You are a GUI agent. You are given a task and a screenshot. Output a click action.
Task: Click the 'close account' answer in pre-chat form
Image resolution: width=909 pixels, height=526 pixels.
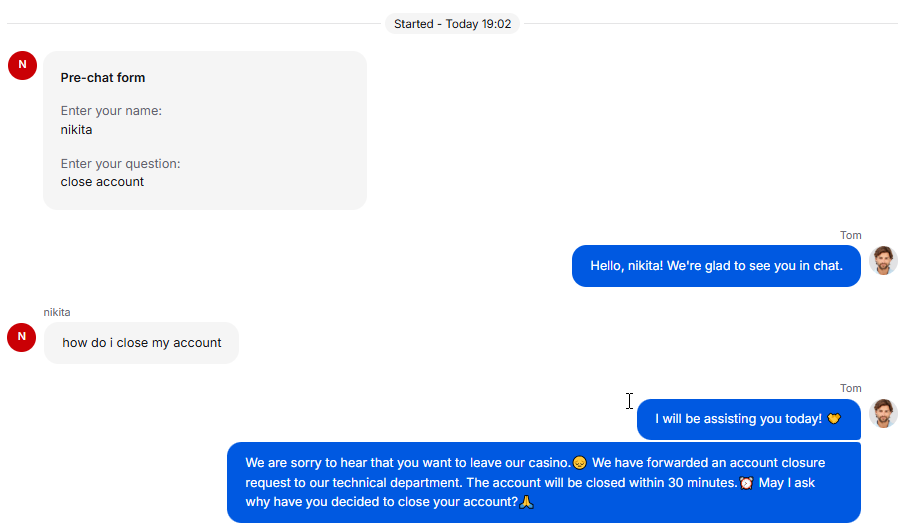tap(102, 182)
